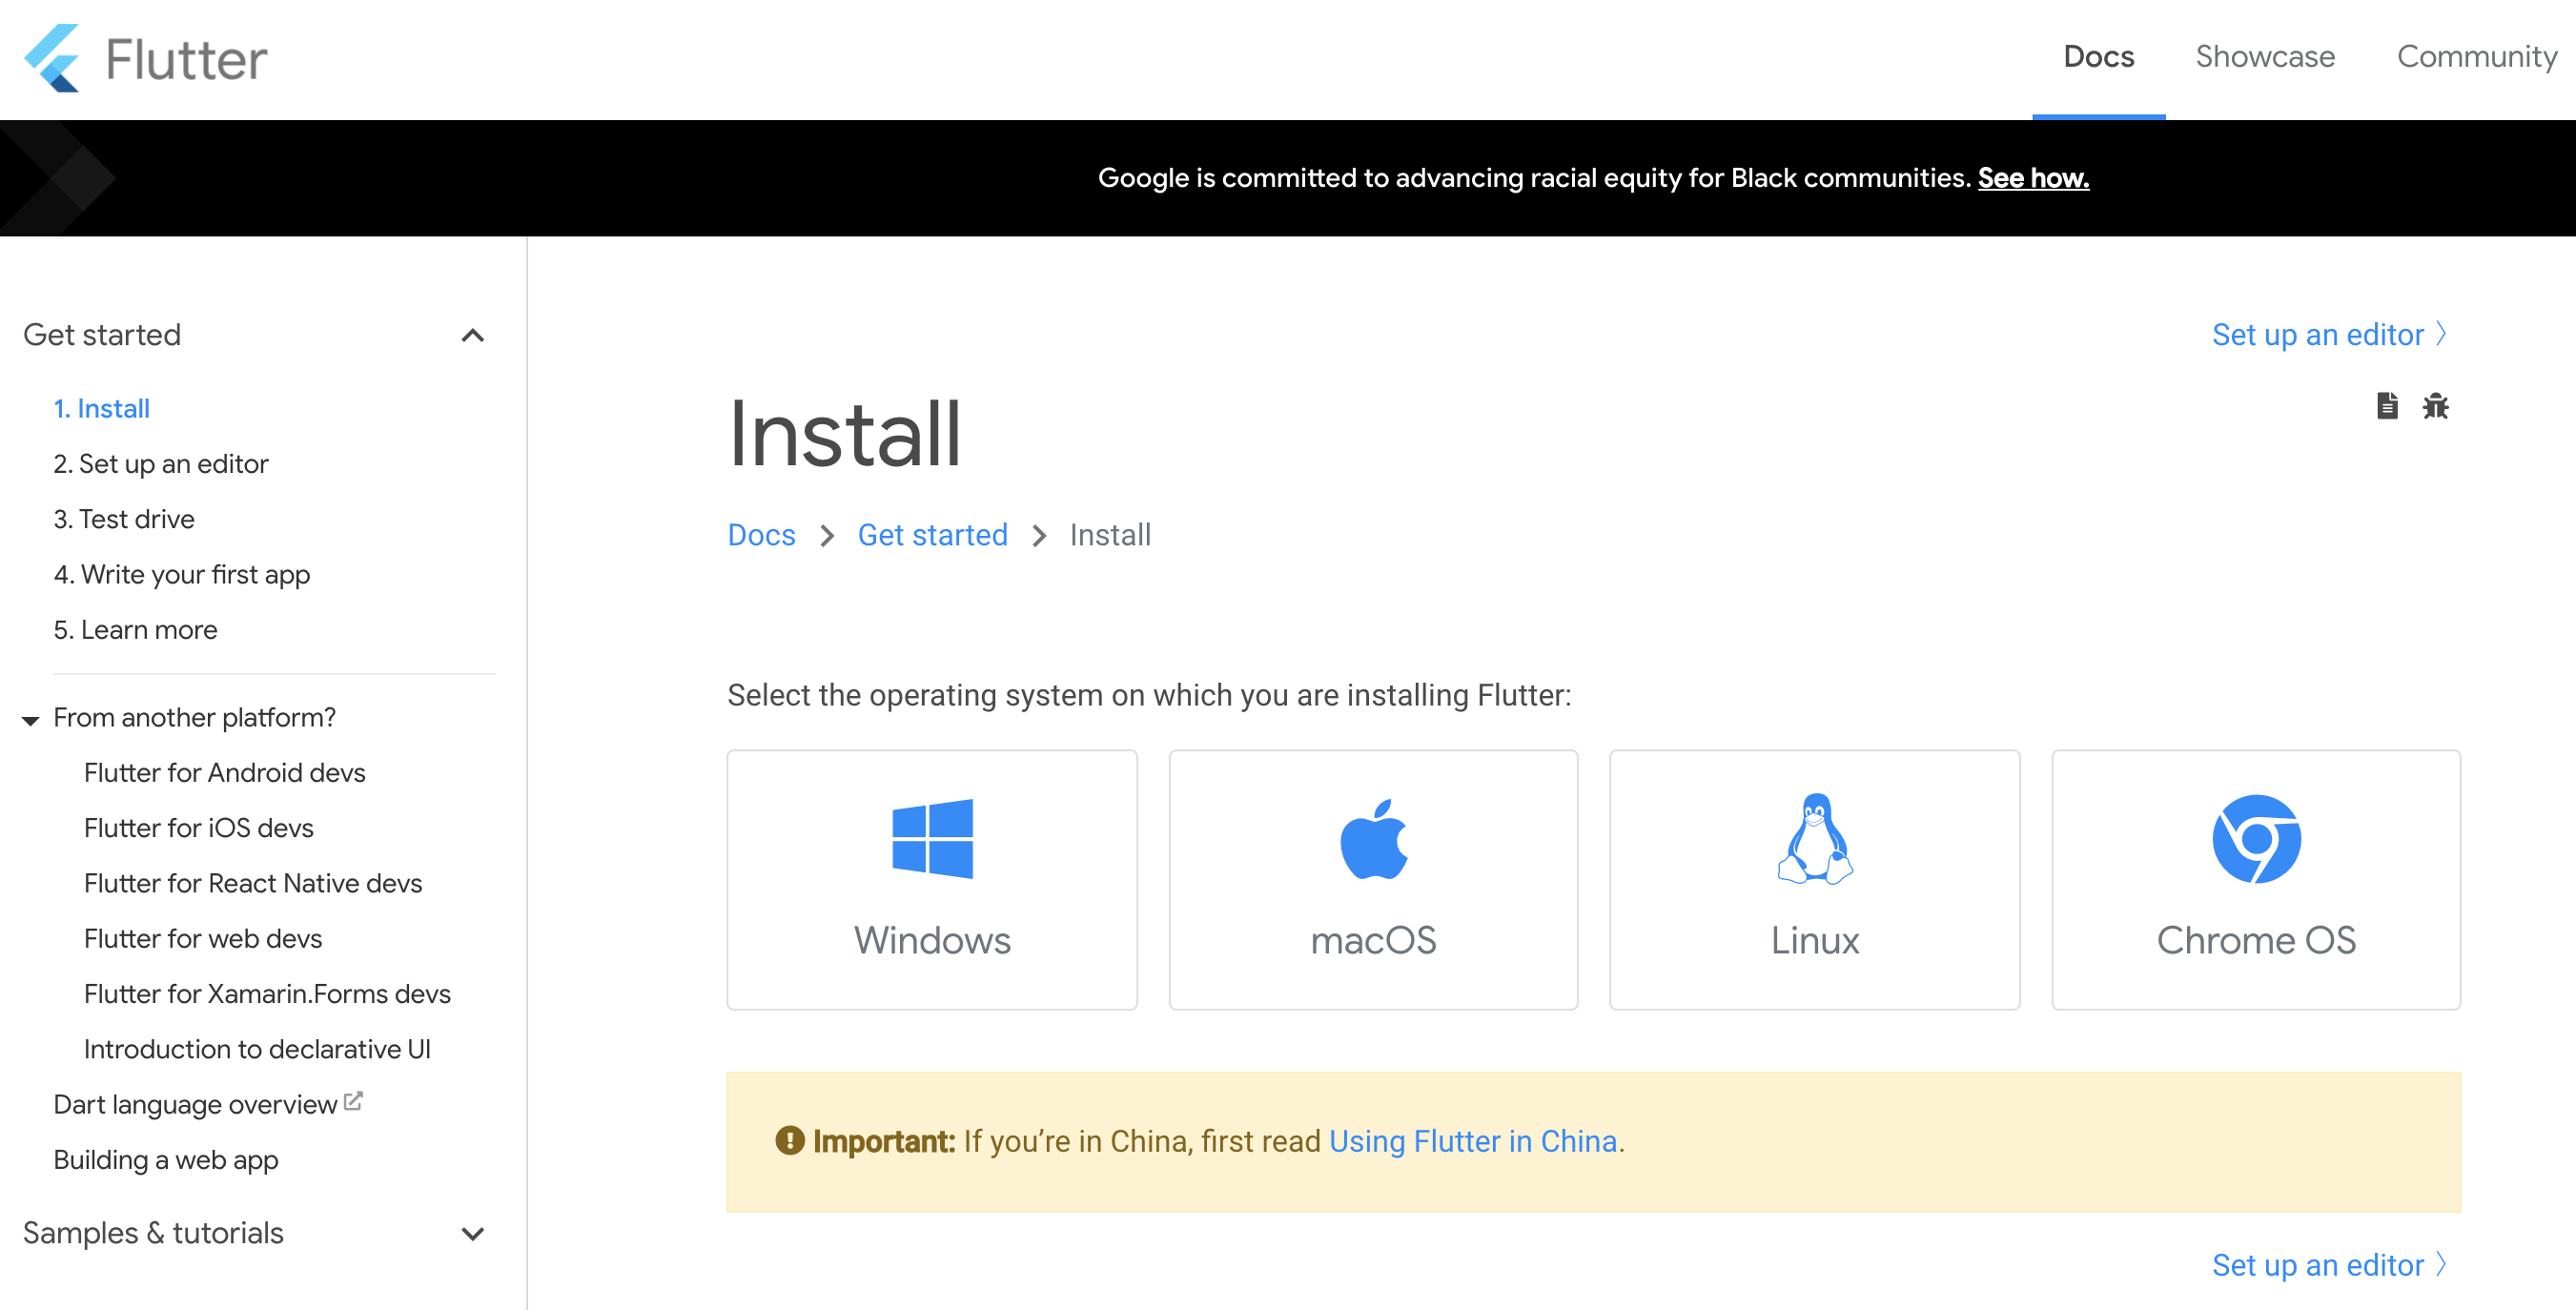Select the Windows logo install option

point(931,838)
